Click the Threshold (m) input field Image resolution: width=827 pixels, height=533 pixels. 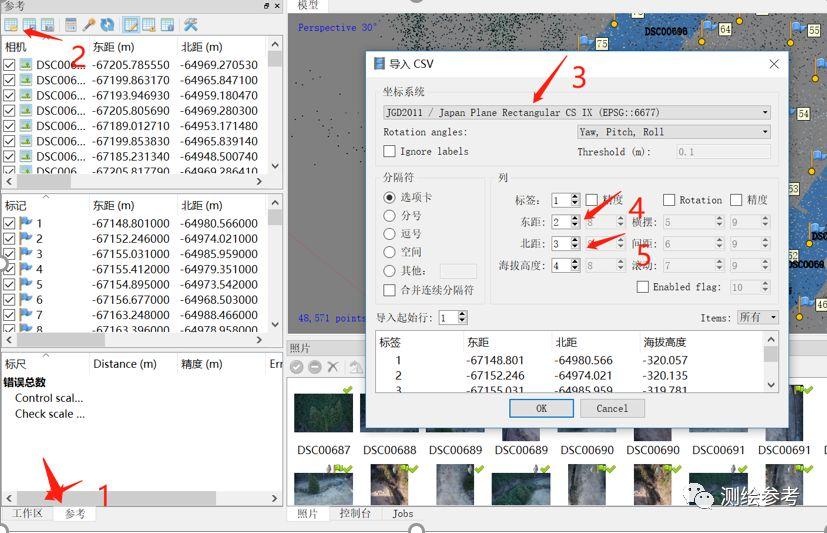(x=723, y=152)
